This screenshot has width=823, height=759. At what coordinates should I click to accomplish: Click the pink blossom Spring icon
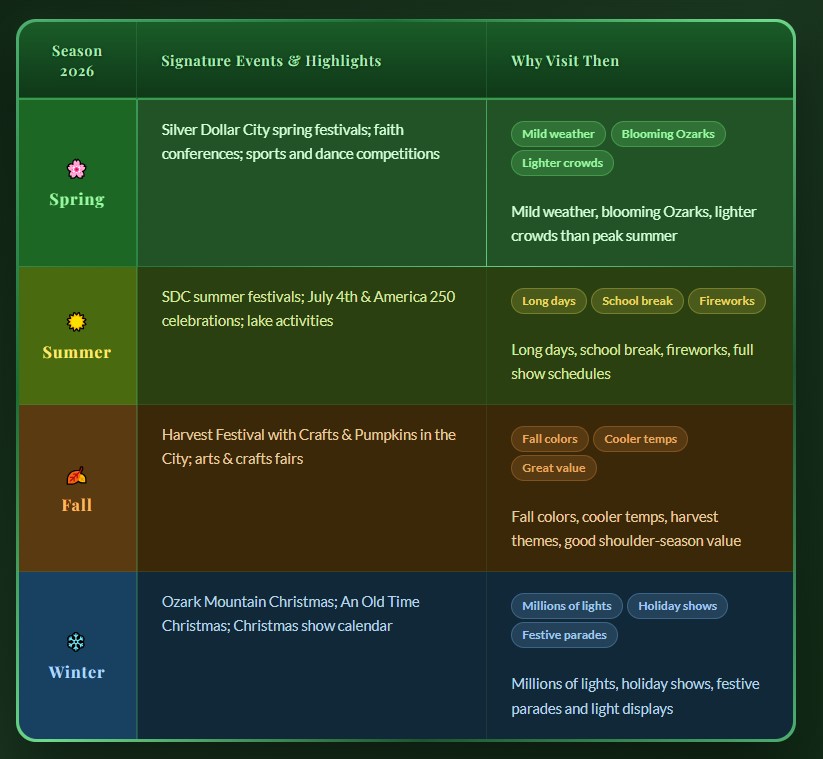click(x=77, y=169)
